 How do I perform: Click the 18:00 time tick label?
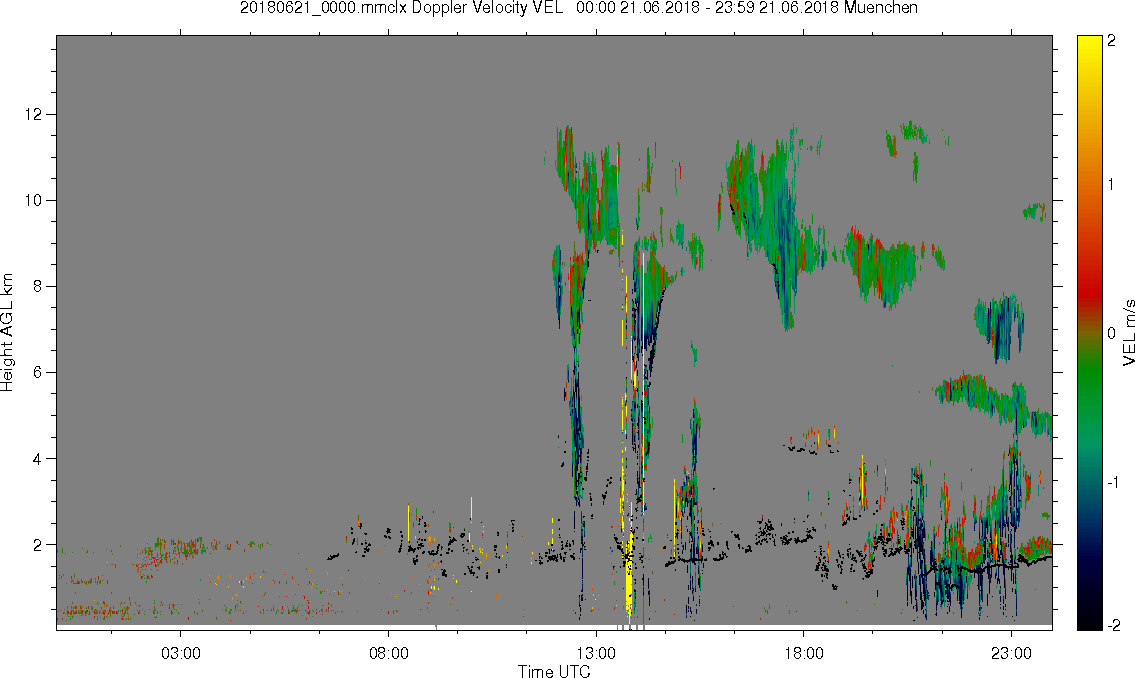pos(804,654)
